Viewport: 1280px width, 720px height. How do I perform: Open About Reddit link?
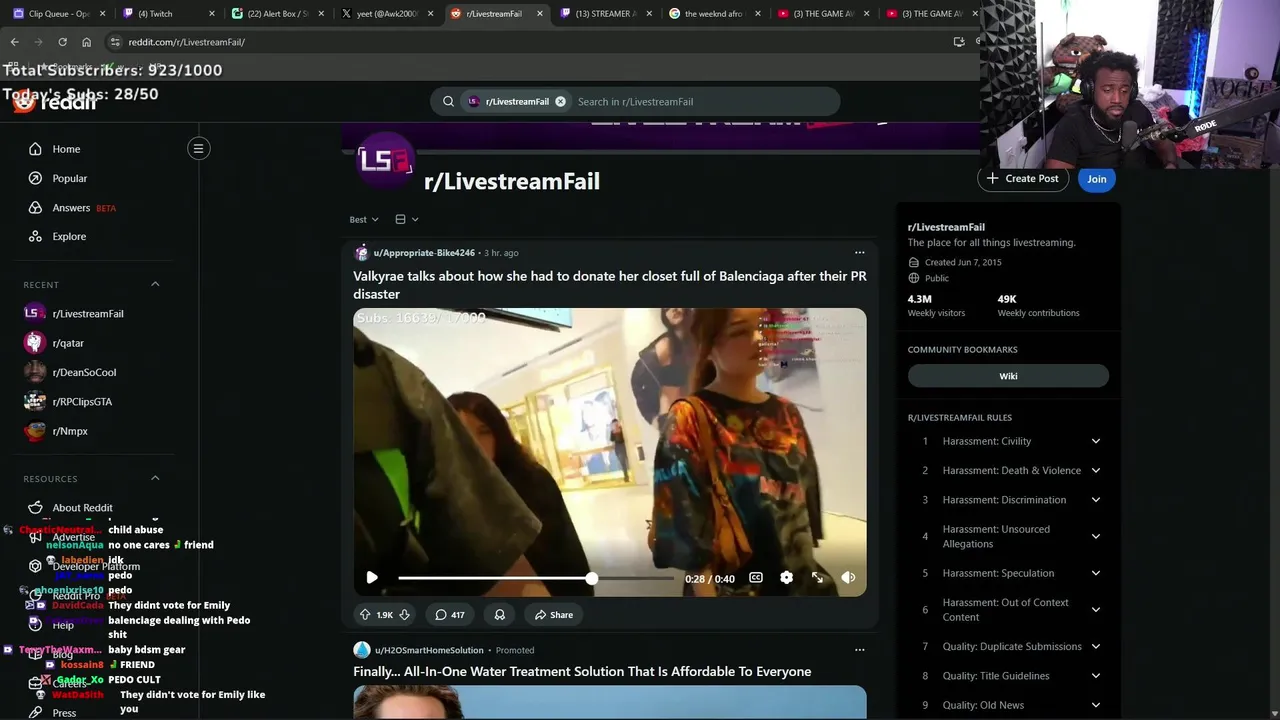[x=82, y=507]
